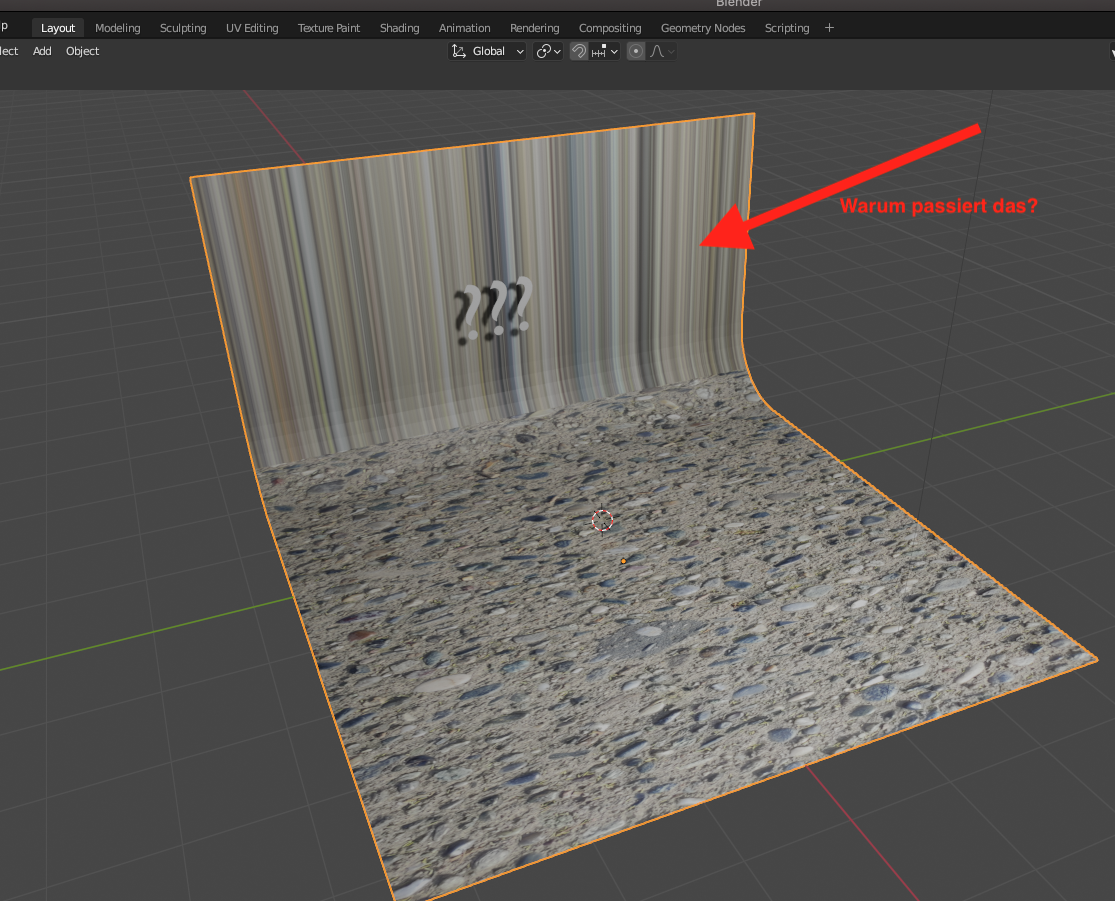Open the UV Editing workspace tab
This screenshot has width=1115, height=901.
tap(252, 28)
